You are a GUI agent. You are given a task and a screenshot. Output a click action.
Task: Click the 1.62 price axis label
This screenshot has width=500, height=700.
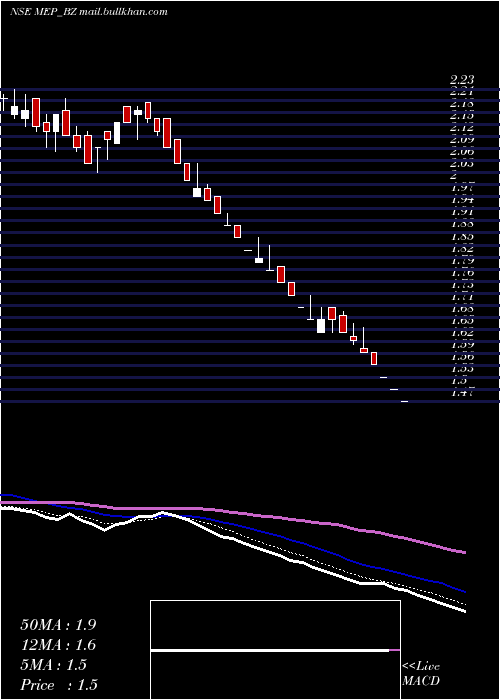tap(462, 333)
